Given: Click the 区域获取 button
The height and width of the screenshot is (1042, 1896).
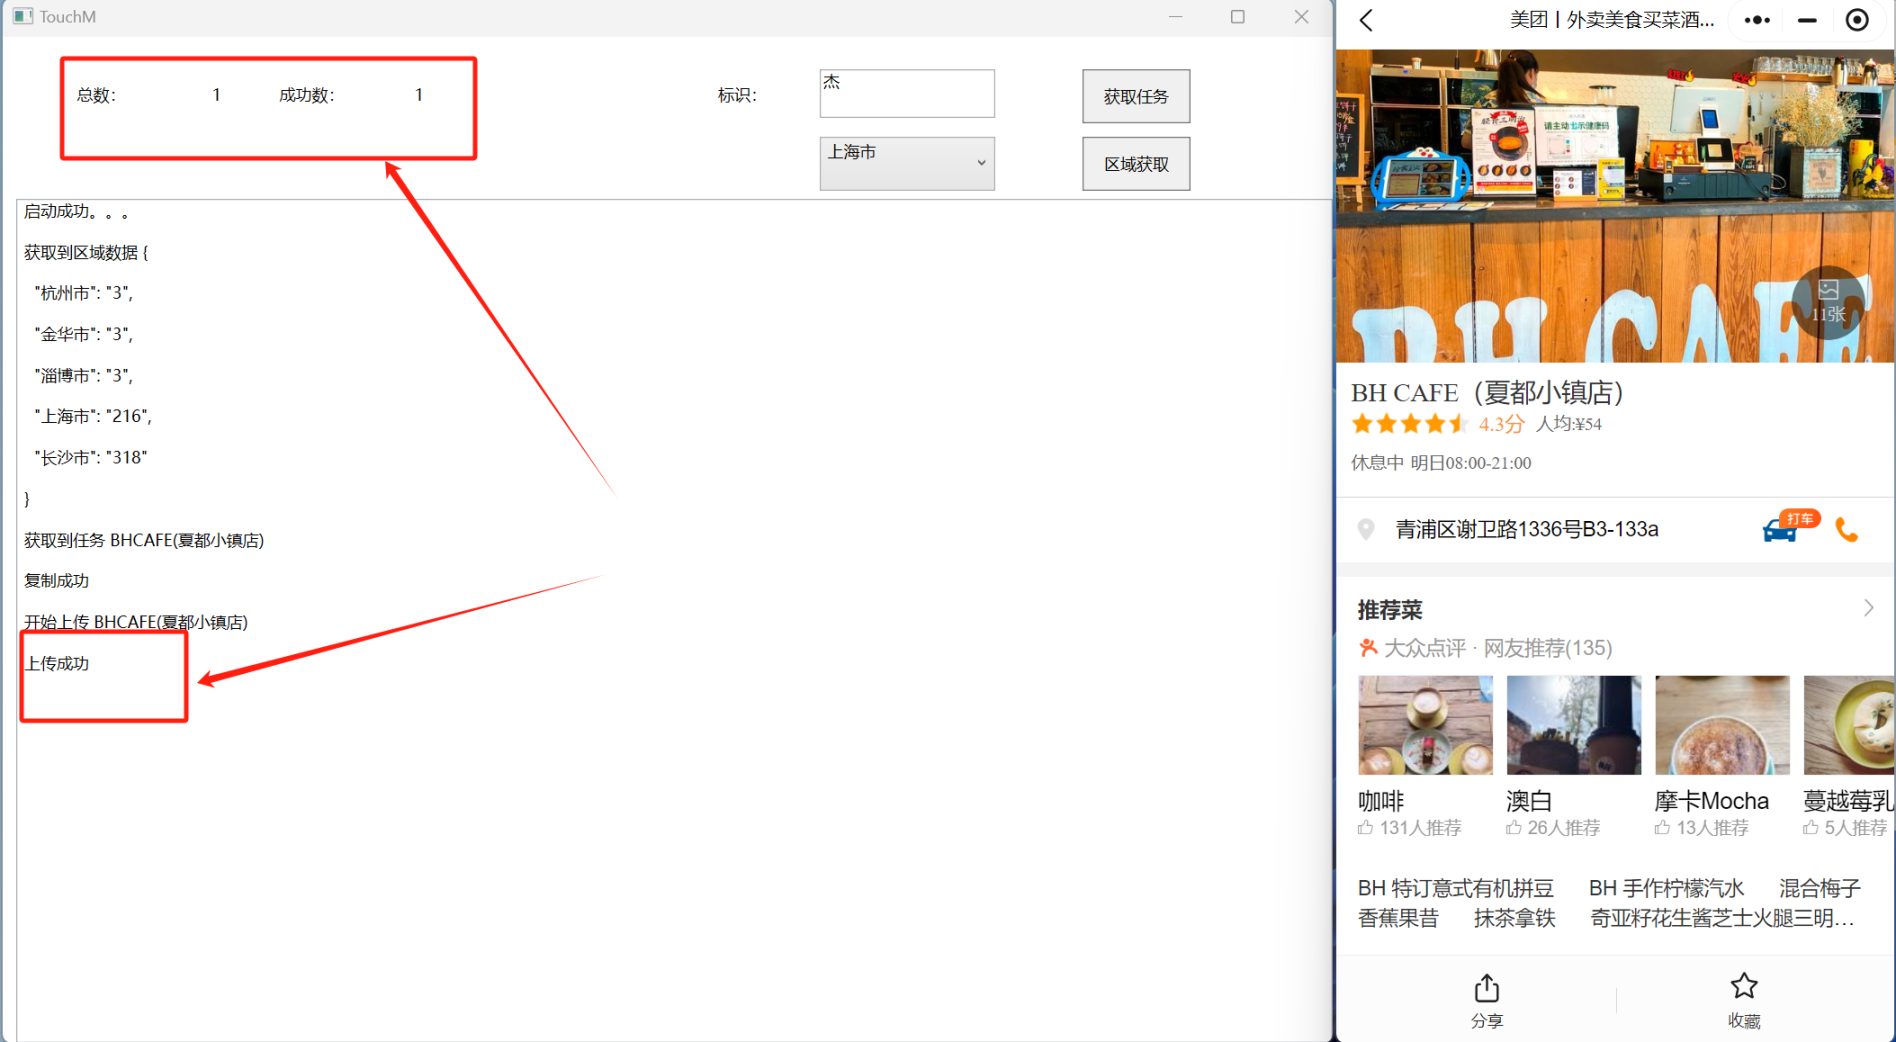Looking at the screenshot, I should click(1135, 163).
